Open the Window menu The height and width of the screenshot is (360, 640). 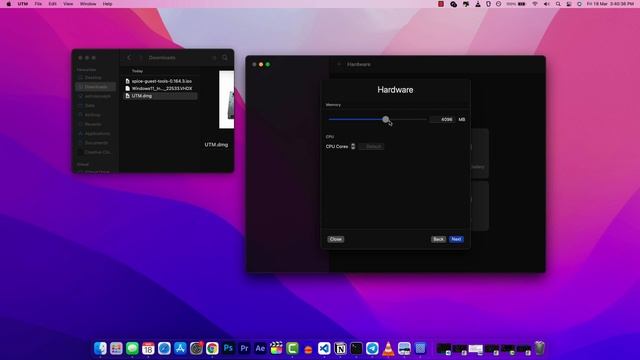click(x=88, y=4)
